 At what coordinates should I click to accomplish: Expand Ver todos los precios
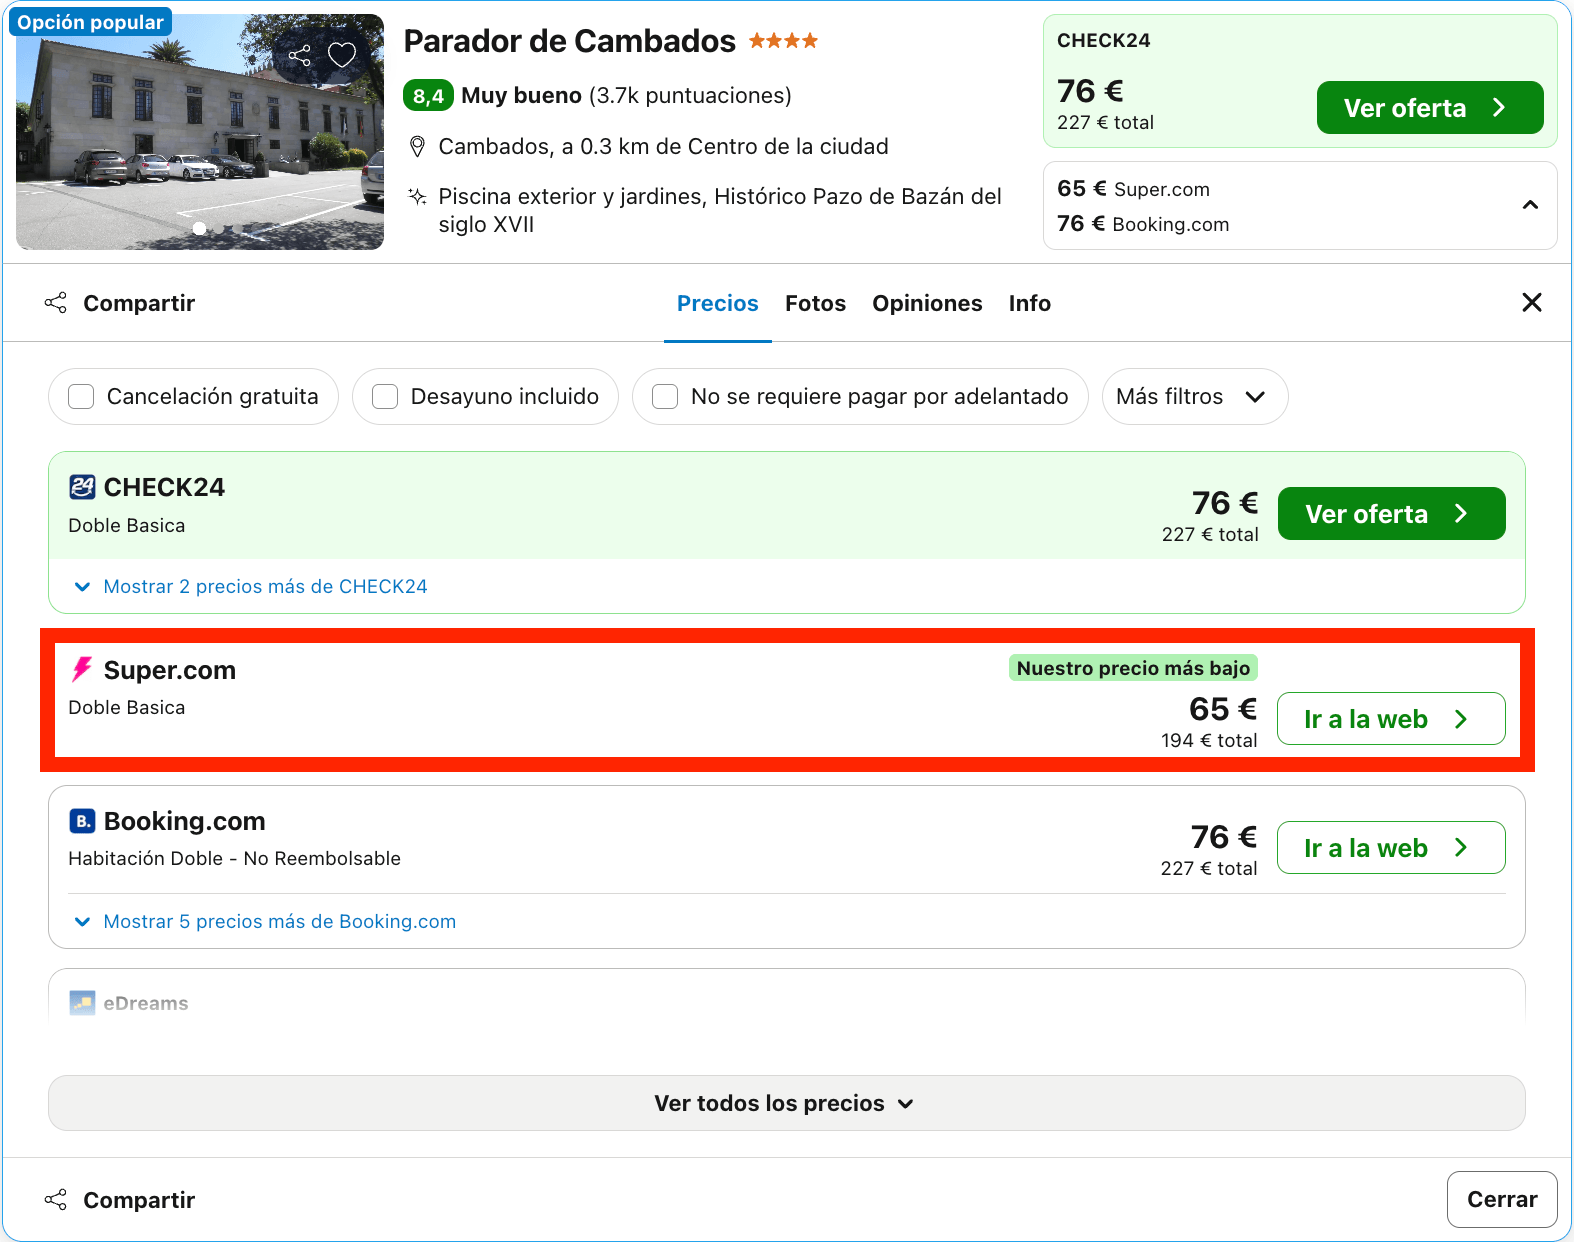point(786,1103)
